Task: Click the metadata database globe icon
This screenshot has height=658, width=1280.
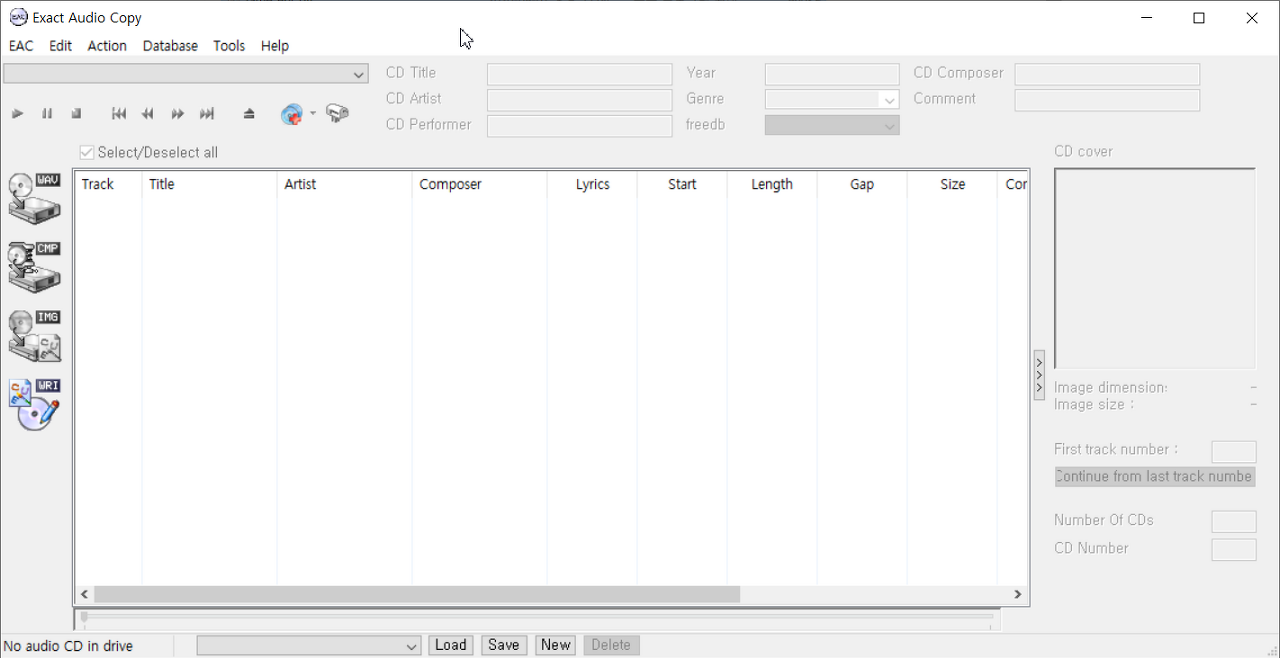Action: (x=292, y=114)
